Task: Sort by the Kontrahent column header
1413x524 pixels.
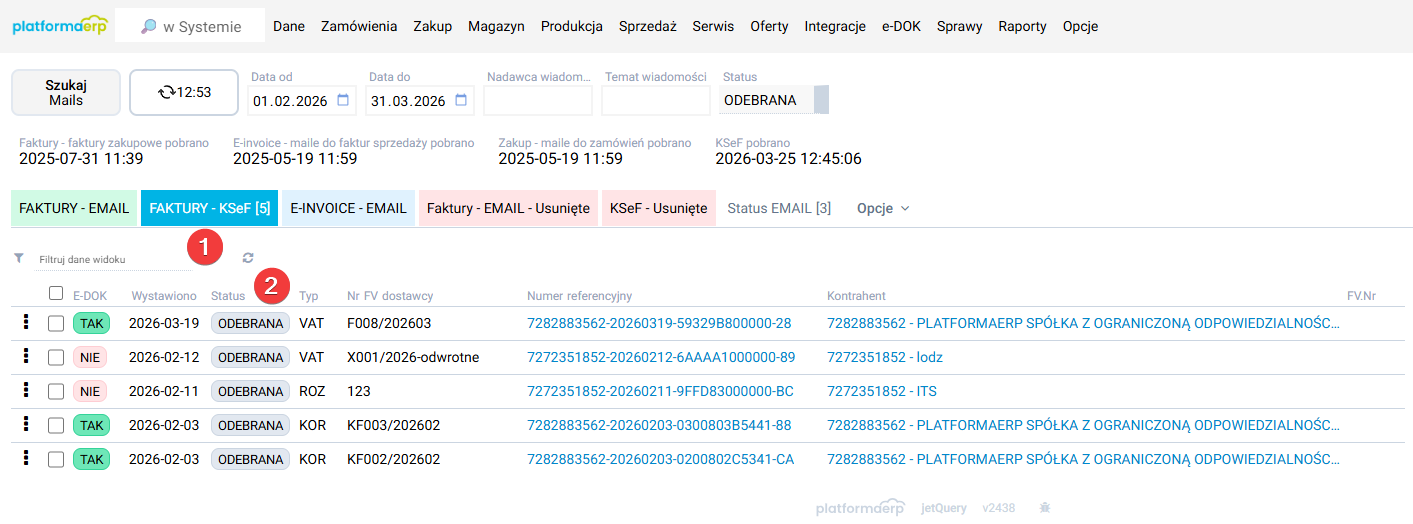Action: click(856, 296)
